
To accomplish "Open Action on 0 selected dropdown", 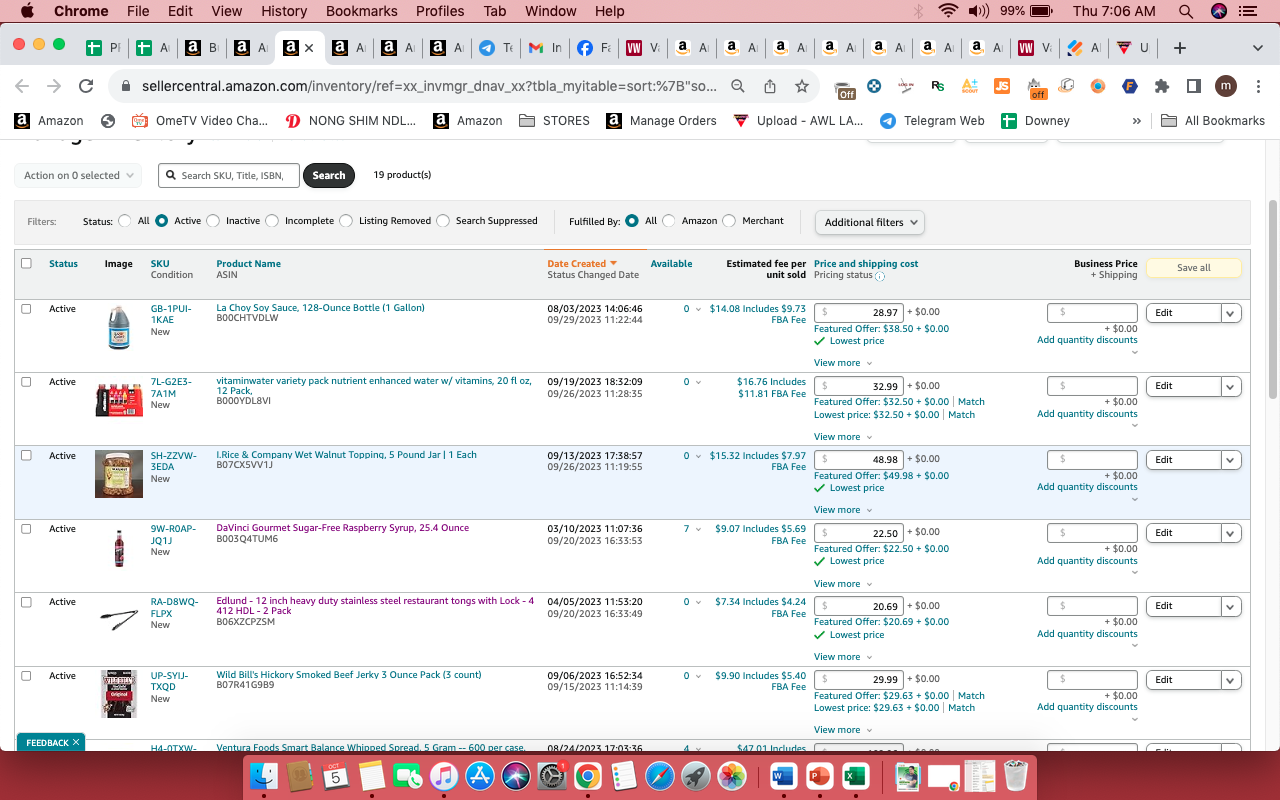I will coord(79,175).
